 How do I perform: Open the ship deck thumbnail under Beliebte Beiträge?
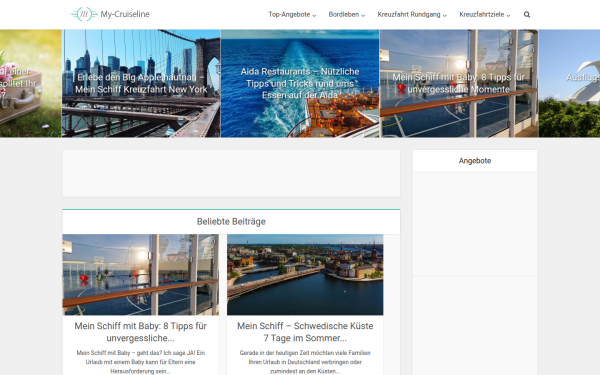coord(141,275)
